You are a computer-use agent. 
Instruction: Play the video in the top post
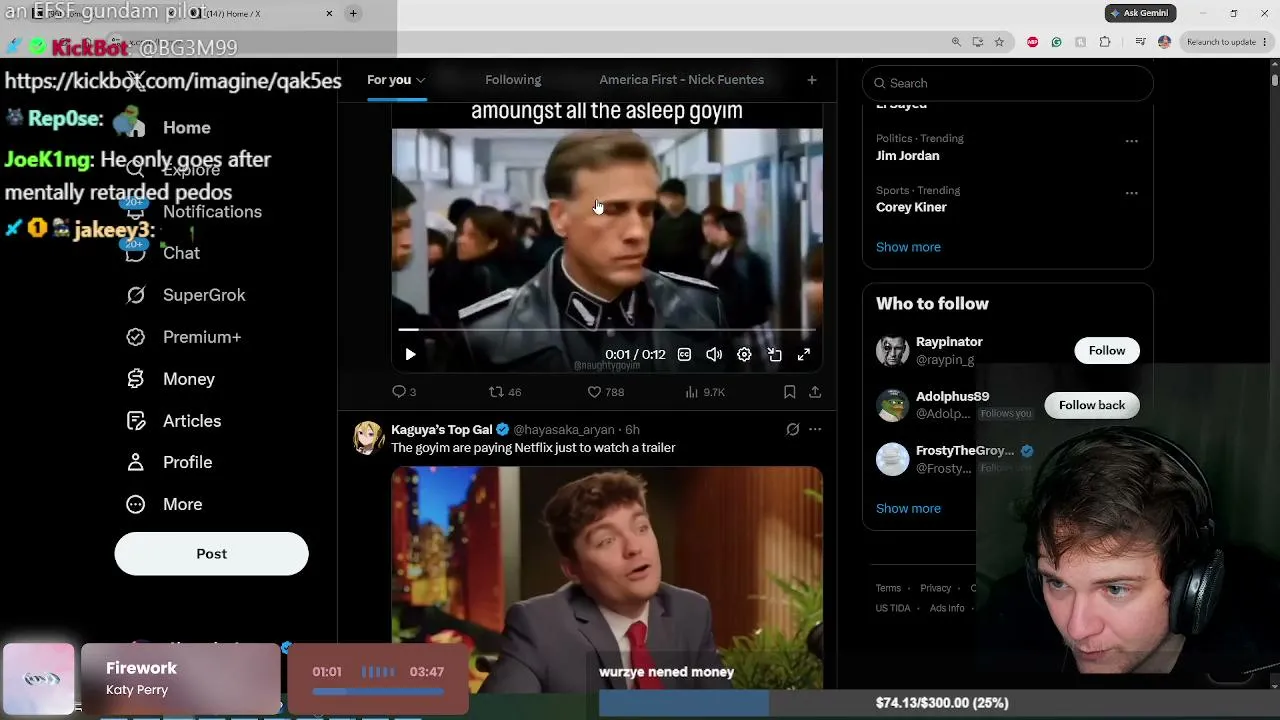coord(410,354)
